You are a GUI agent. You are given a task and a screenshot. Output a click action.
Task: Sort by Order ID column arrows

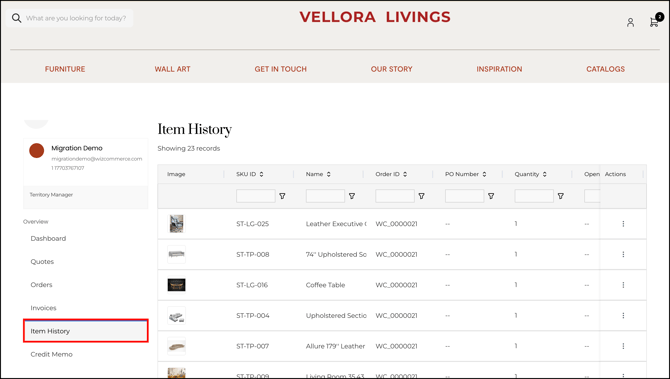pos(405,174)
